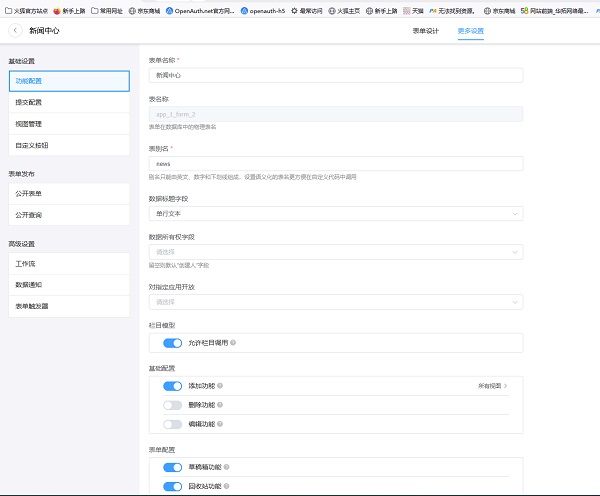Open the 火狐官方站点 bookmark folder
This screenshot has height=496, width=600.
coord(26,11)
